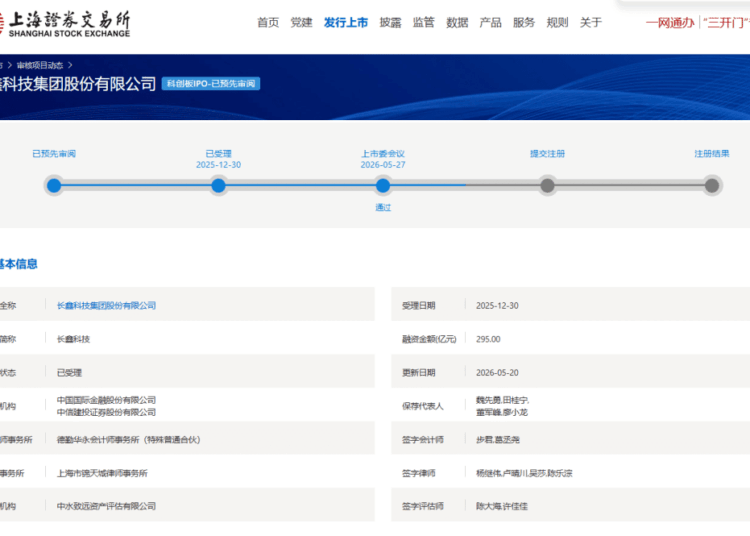This screenshot has width=750, height=536.
Task: Select the 已受理 timeline dot
Action: (x=219, y=186)
